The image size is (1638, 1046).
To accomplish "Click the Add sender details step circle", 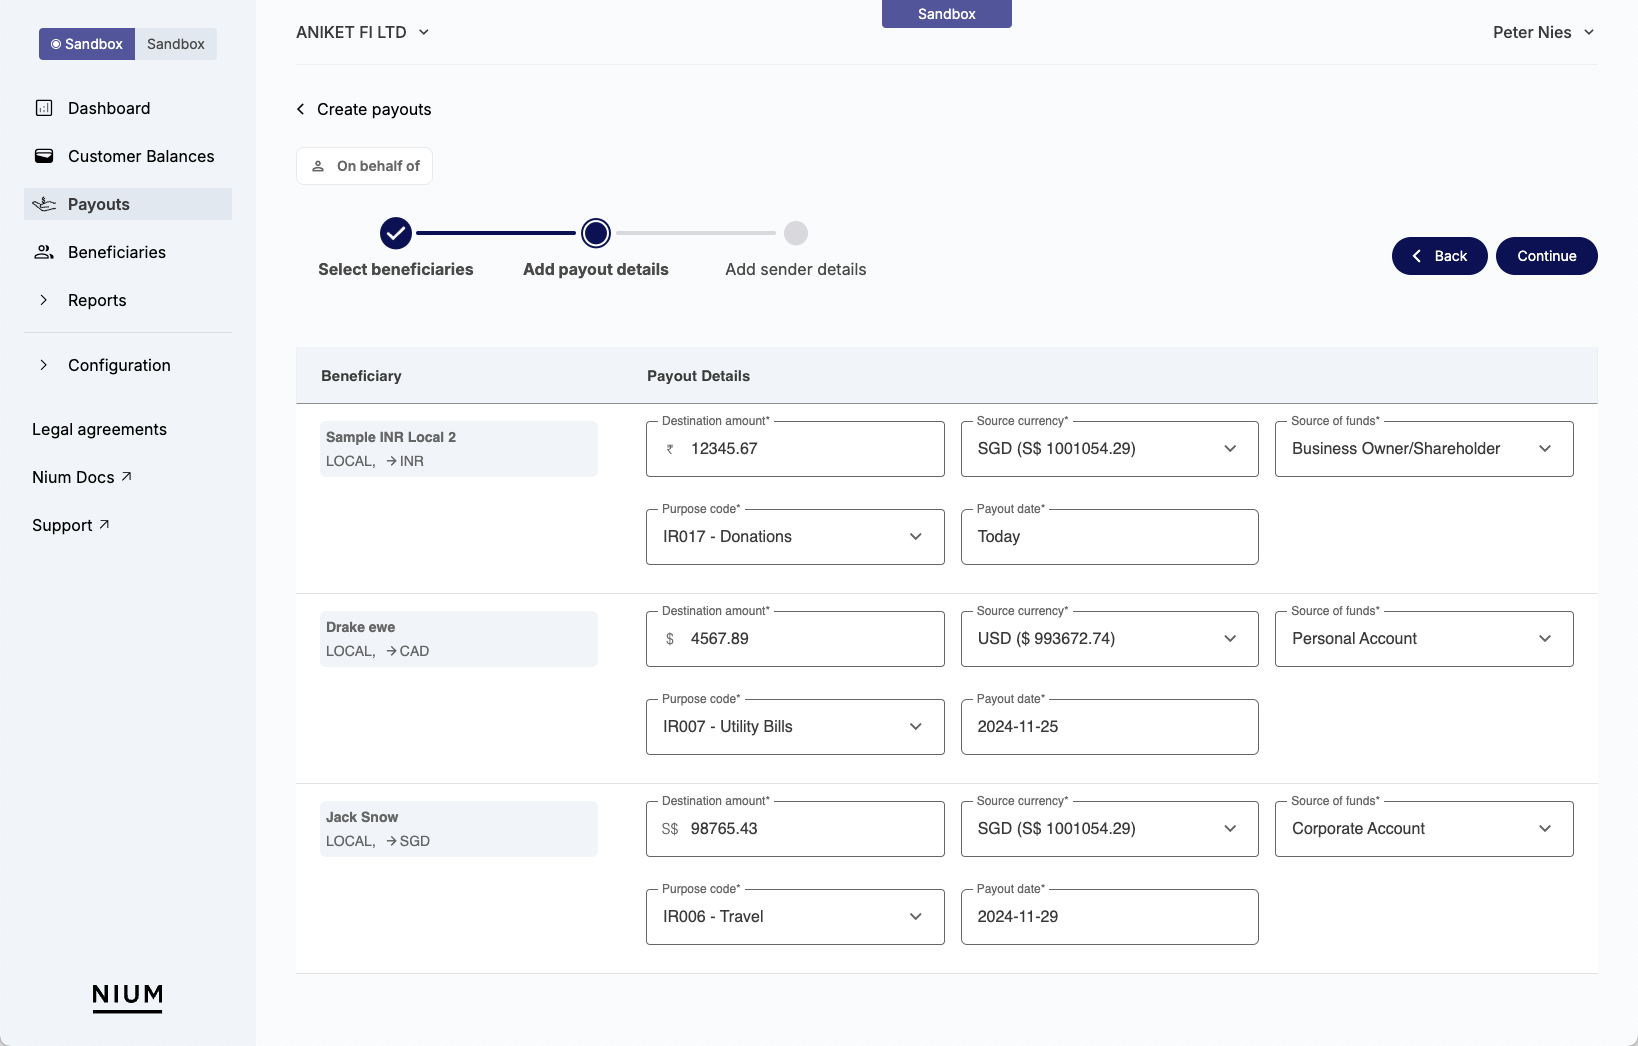I will click(796, 233).
